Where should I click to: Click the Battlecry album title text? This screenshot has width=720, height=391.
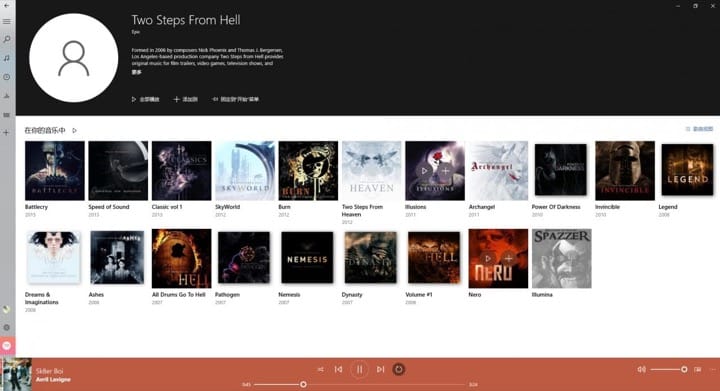click(x=36, y=207)
